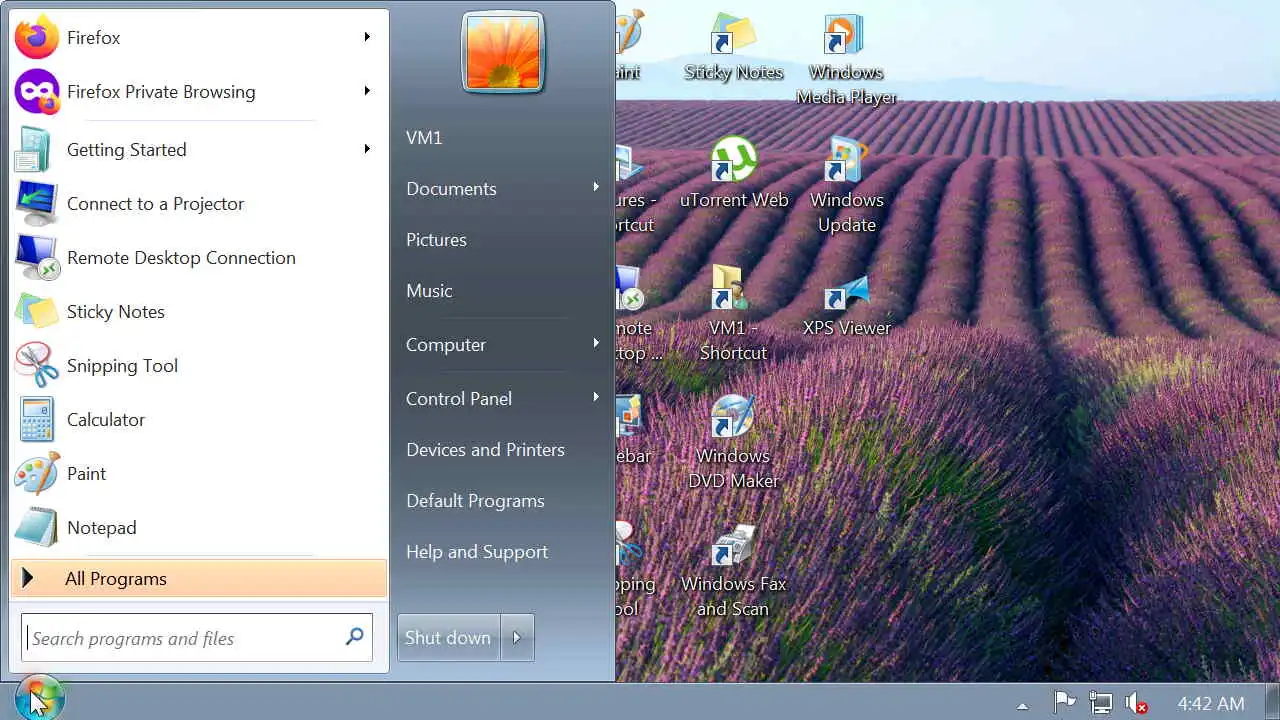Launch Firefox Private Browsing mask icon
The width and height of the screenshot is (1280, 720).
[x=37, y=92]
